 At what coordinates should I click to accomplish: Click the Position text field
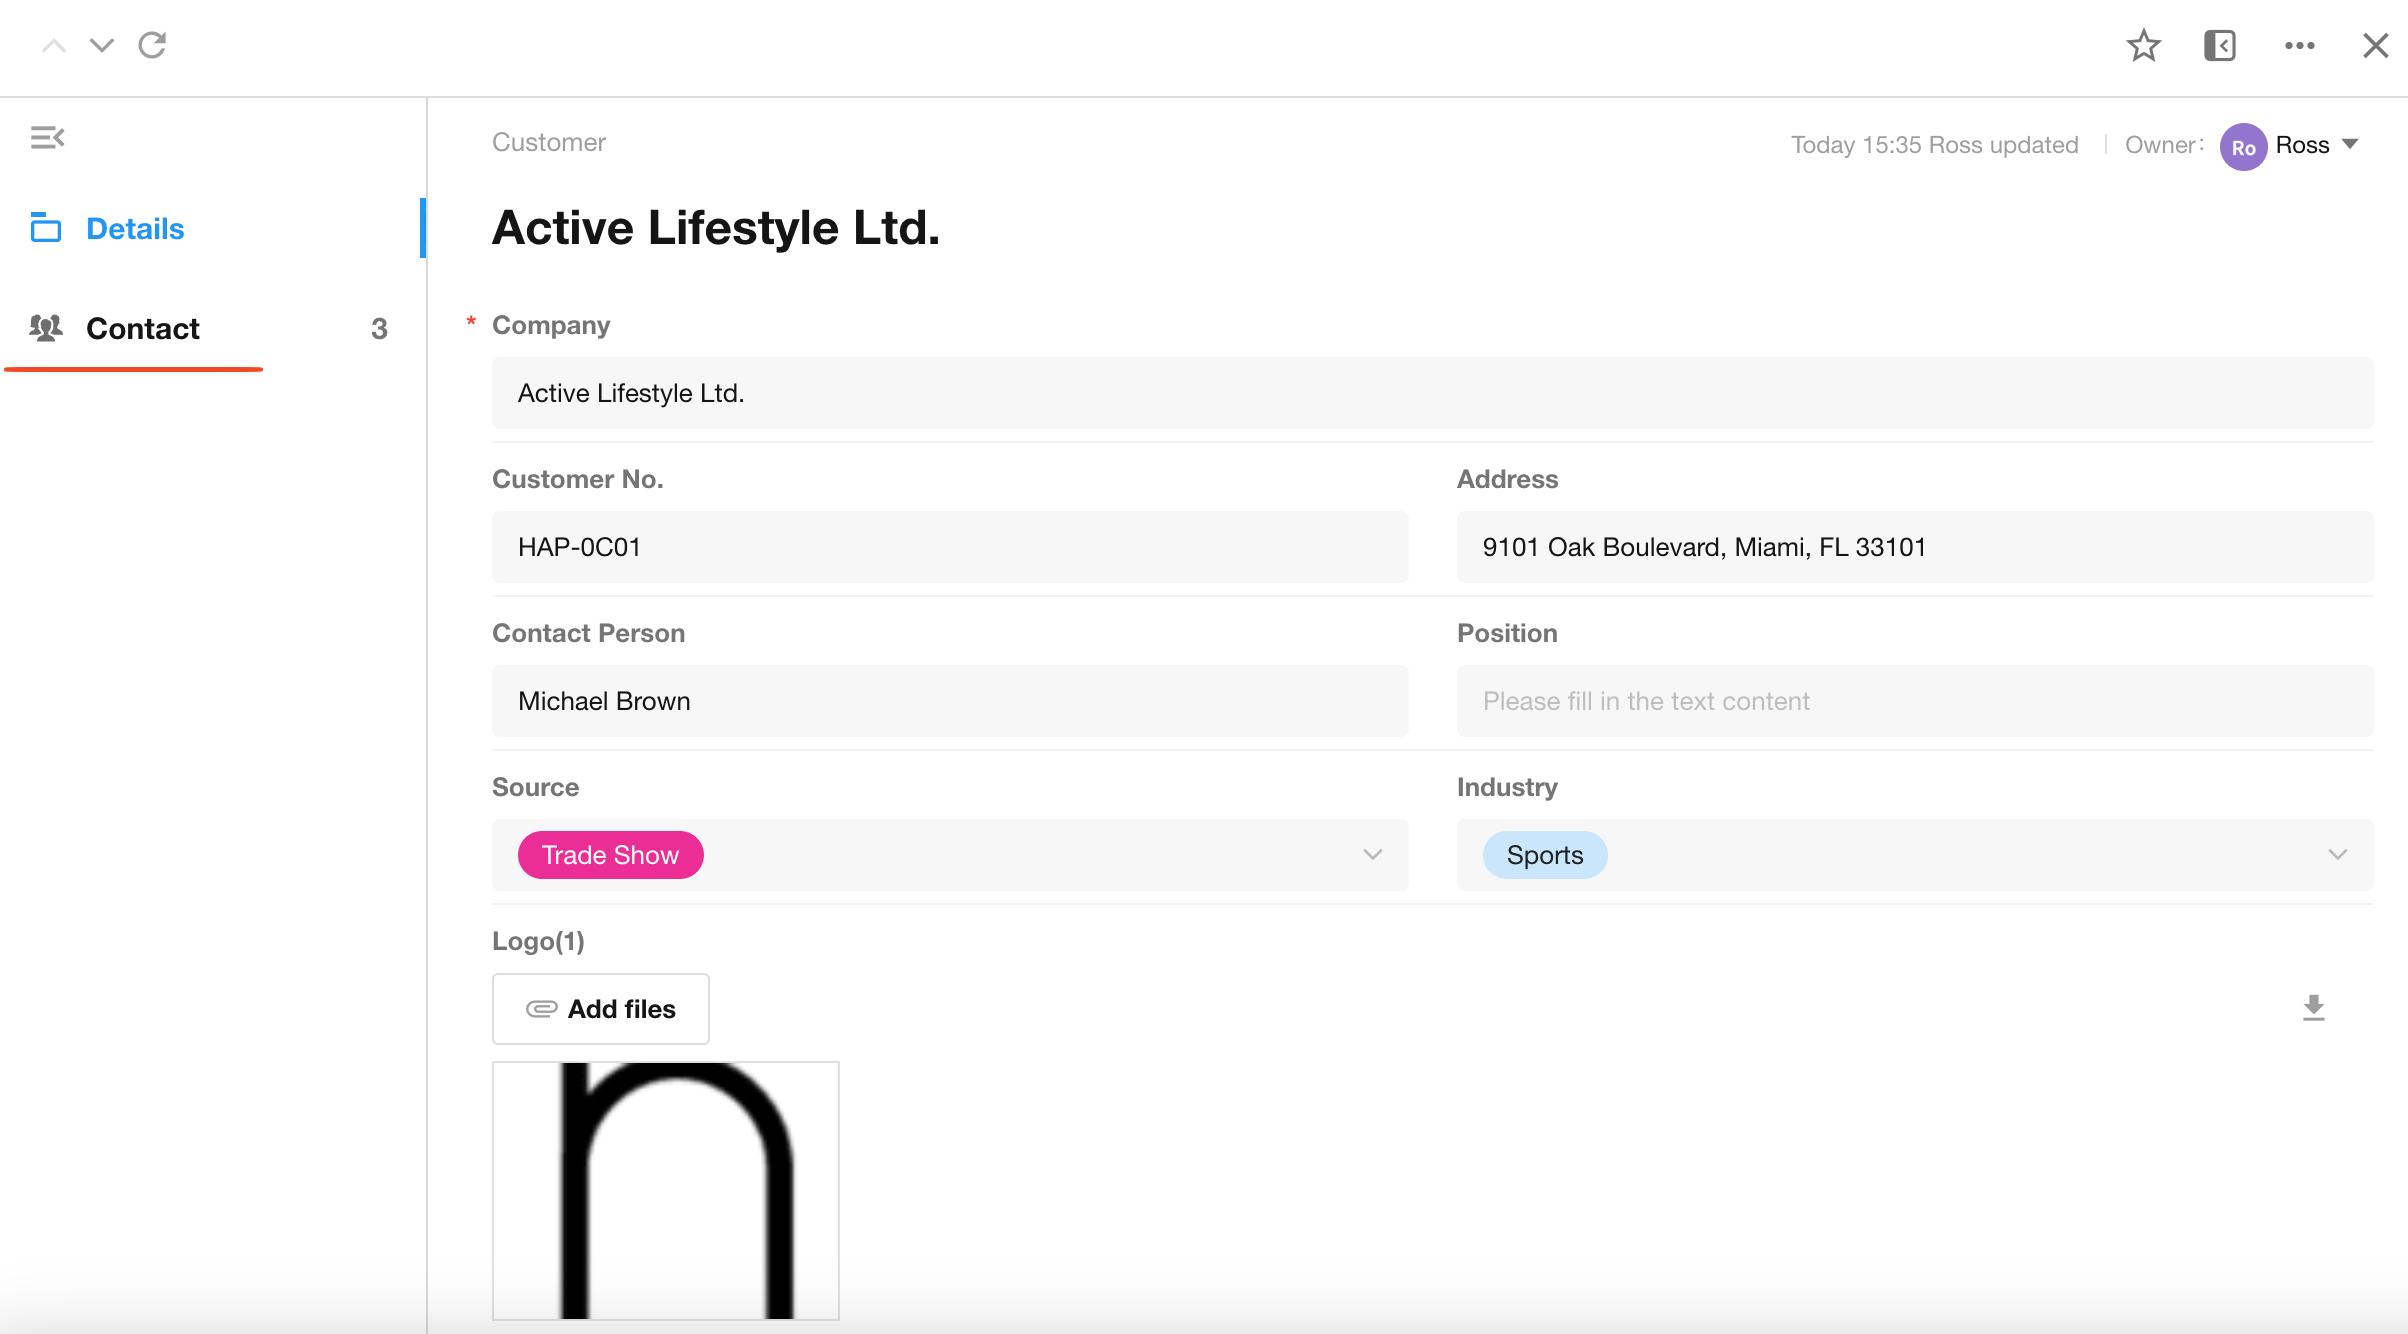coord(1914,701)
